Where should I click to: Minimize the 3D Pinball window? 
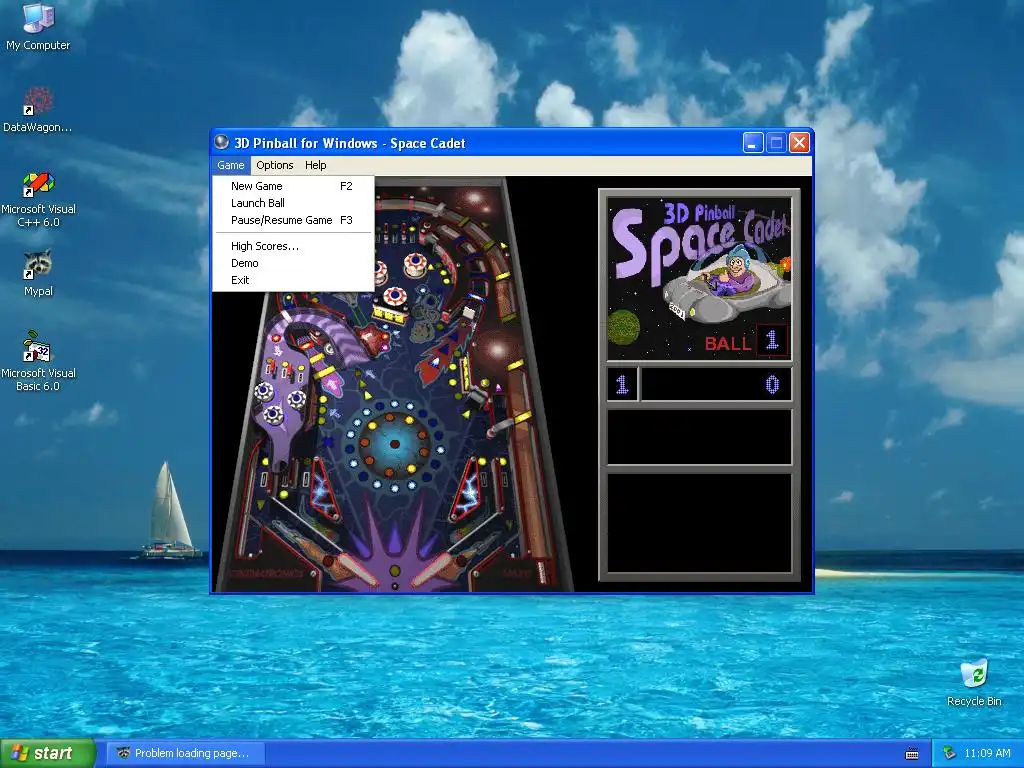753,142
